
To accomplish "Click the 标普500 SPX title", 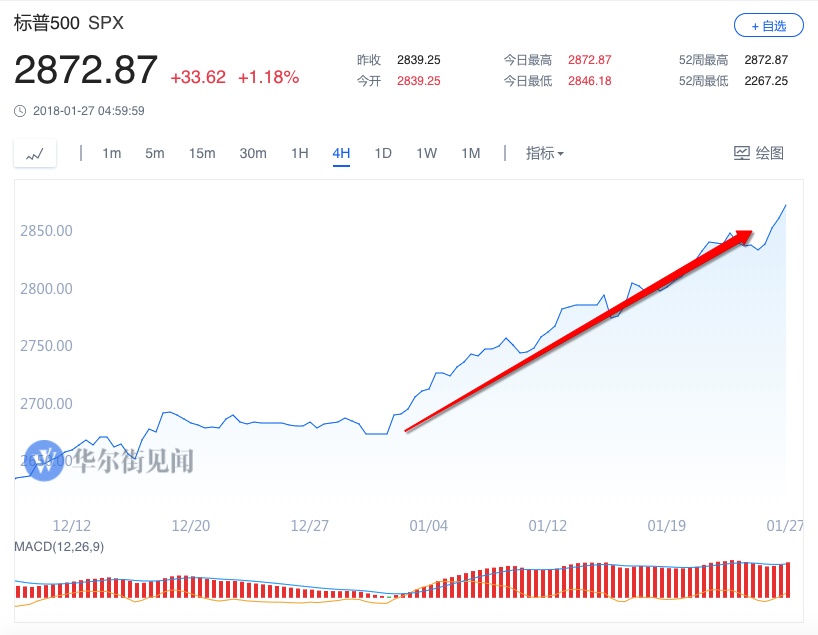I will pos(69,23).
